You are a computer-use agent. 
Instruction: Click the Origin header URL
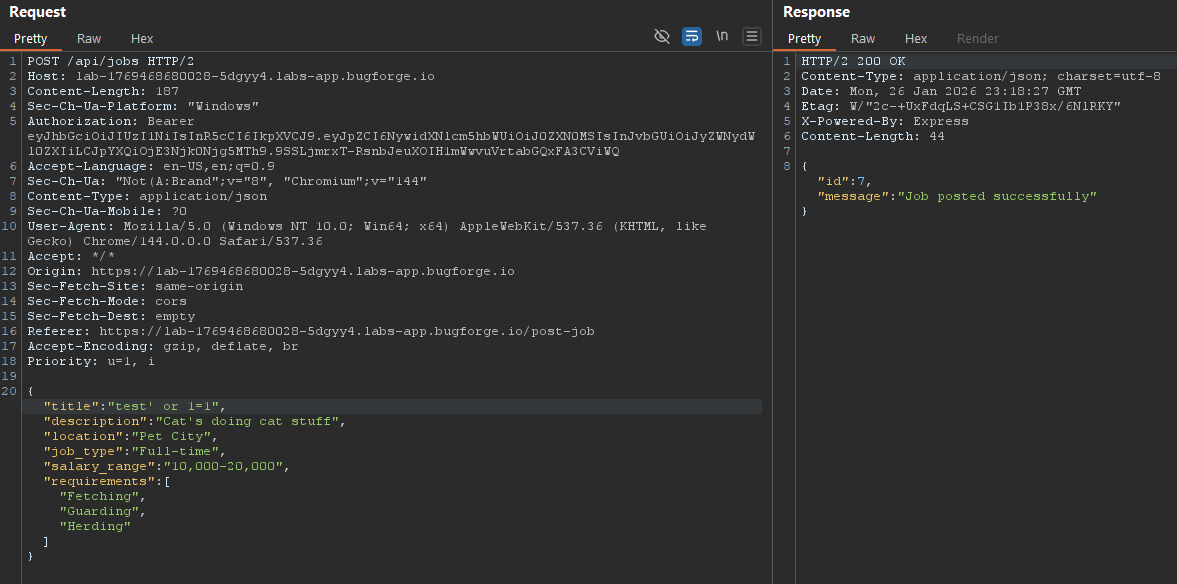pos(303,271)
